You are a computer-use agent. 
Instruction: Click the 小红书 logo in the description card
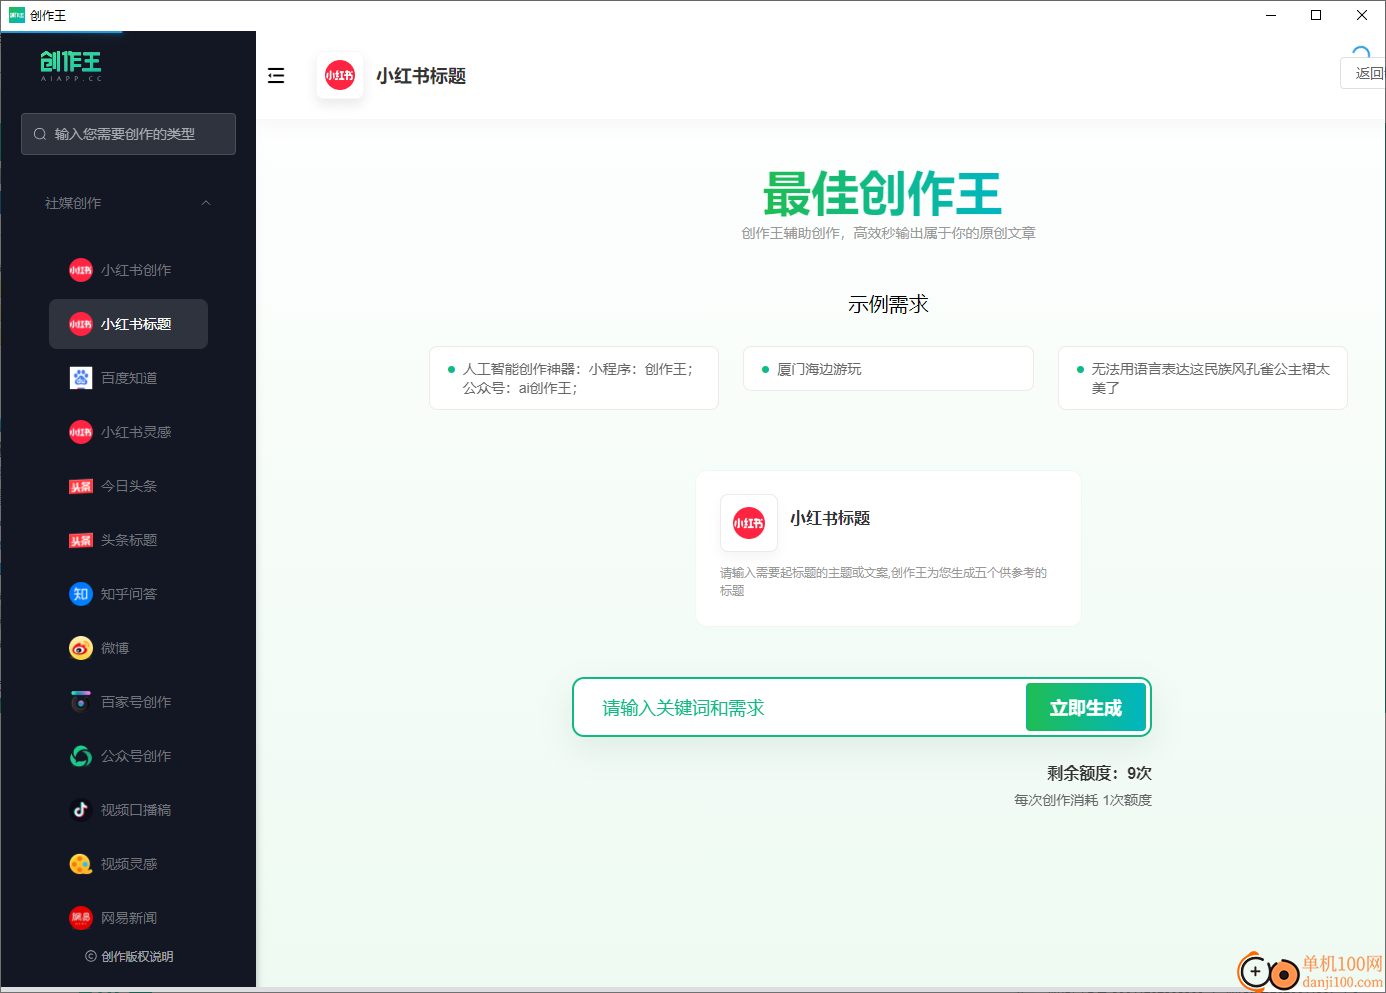[749, 523]
